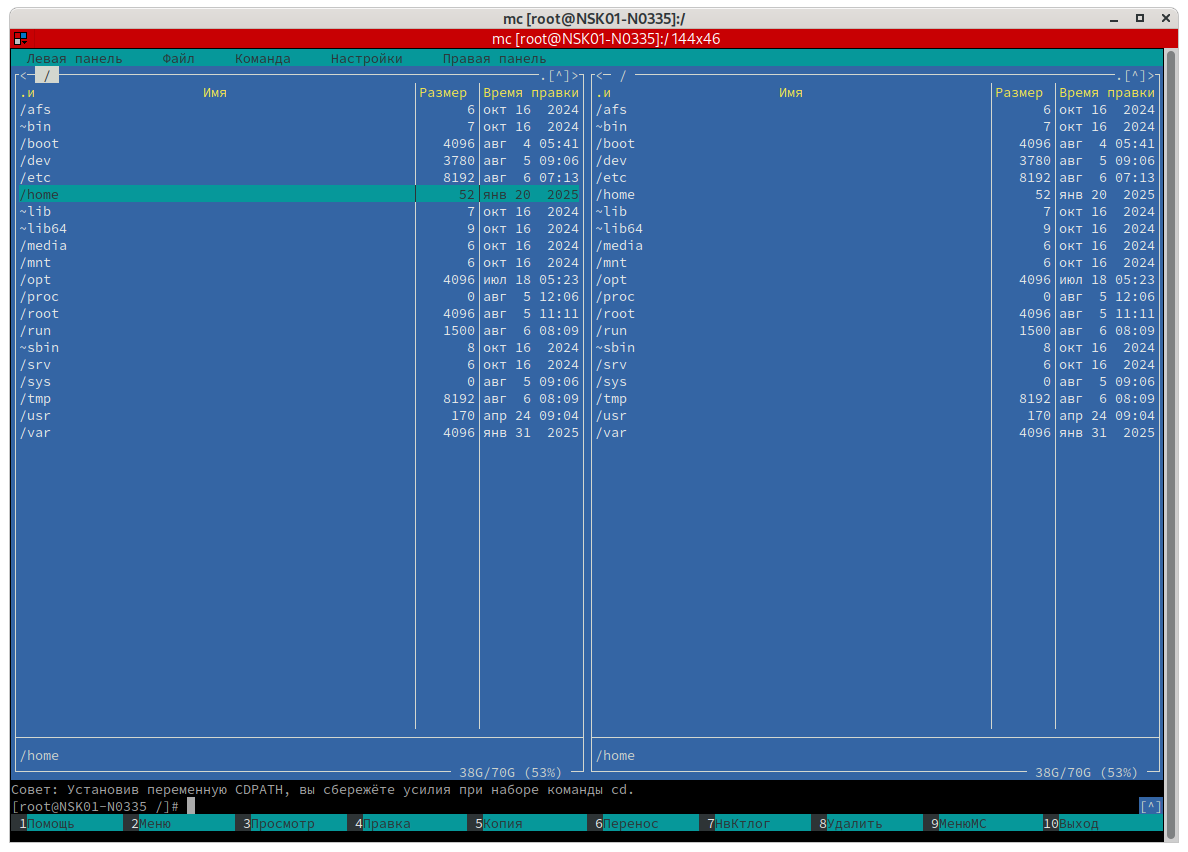This screenshot has height=852, width=1188.
Task: Click left panel history forward arrow
Action: coord(576,76)
